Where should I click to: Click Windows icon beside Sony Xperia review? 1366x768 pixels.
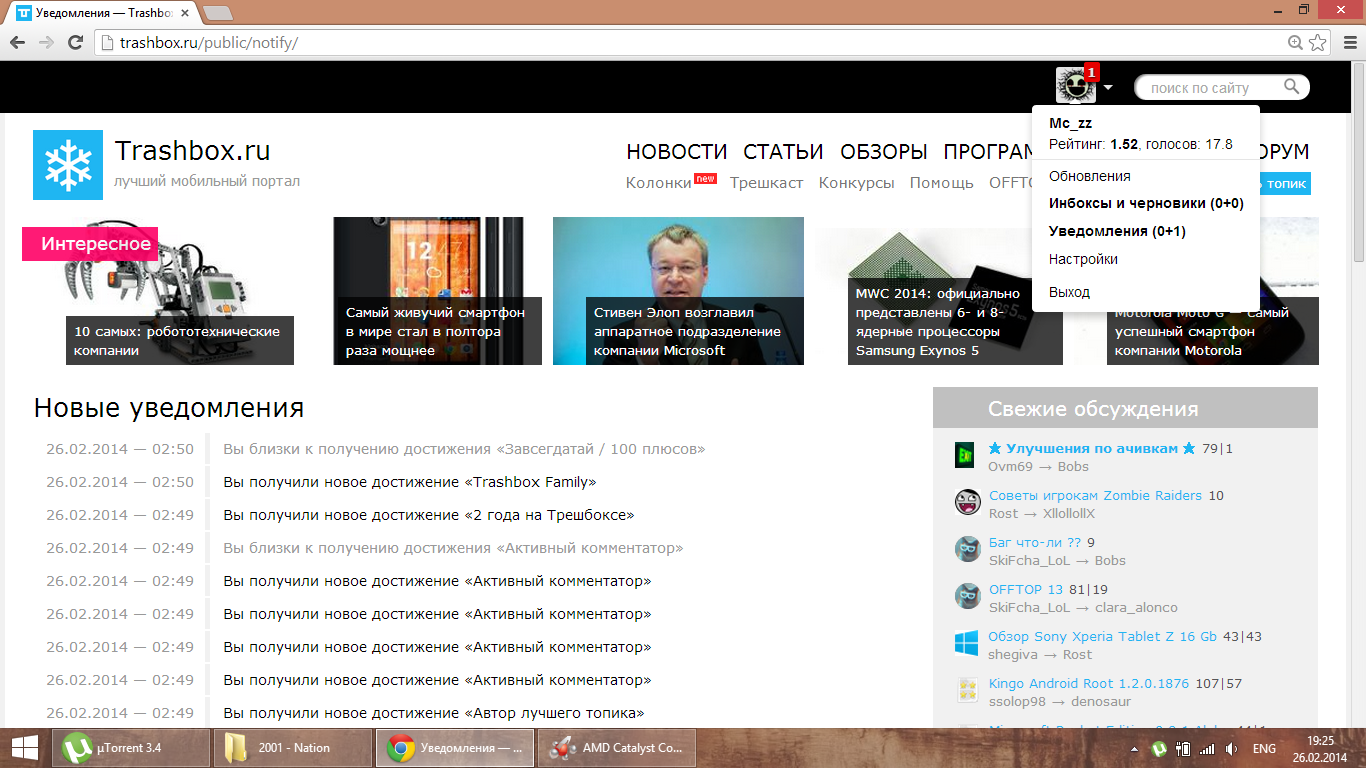[x=966, y=643]
